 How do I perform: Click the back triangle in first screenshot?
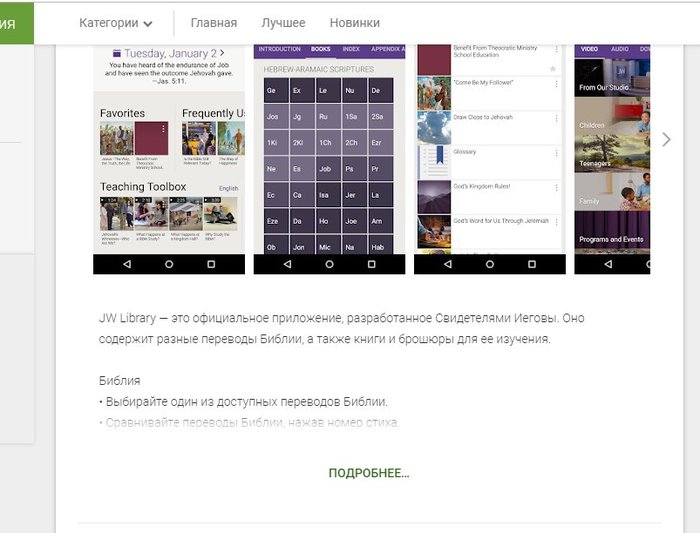point(127,264)
